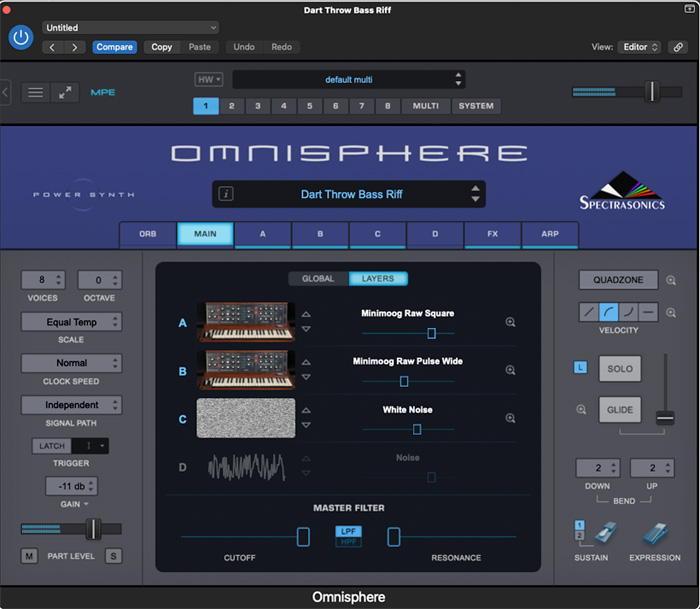Image resolution: width=700 pixels, height=609 pixels.
Task: Toggle the Compare button
Action: (114, 47)
